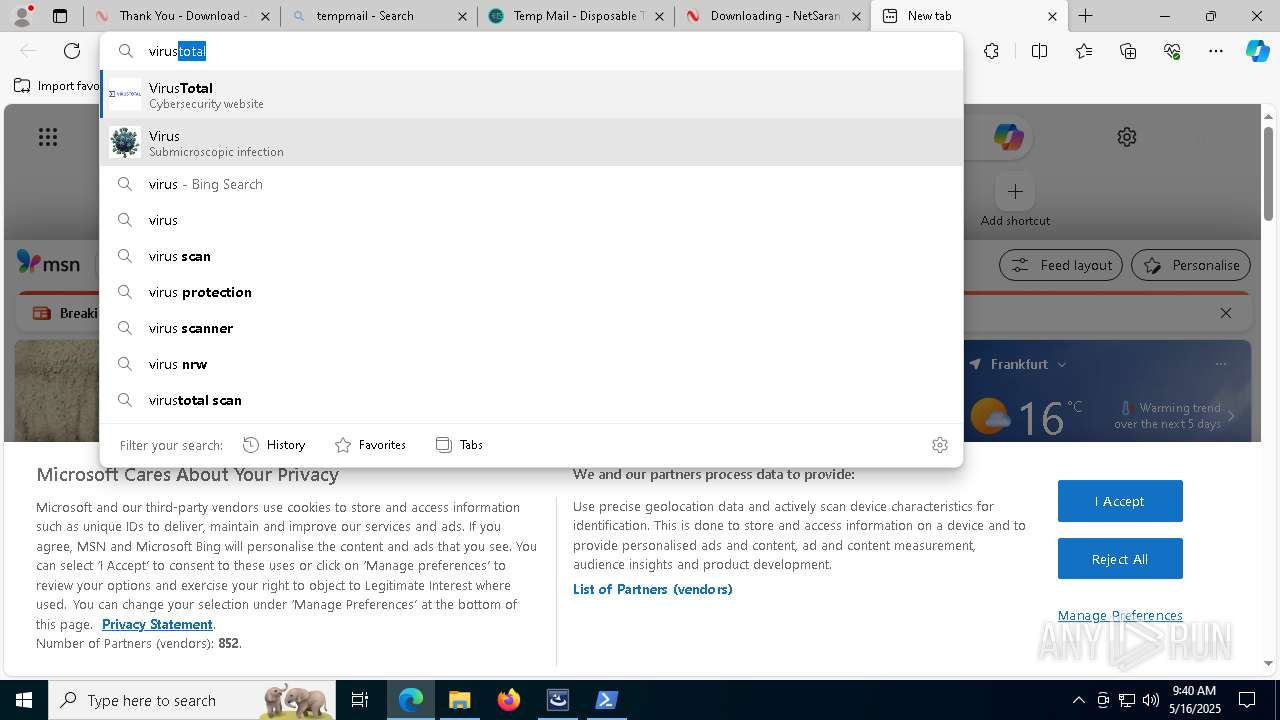Image resolution: width=1280 pixels, height=720 pixels.
Task: Open Windows Start menu
Action: click(23, 700)
